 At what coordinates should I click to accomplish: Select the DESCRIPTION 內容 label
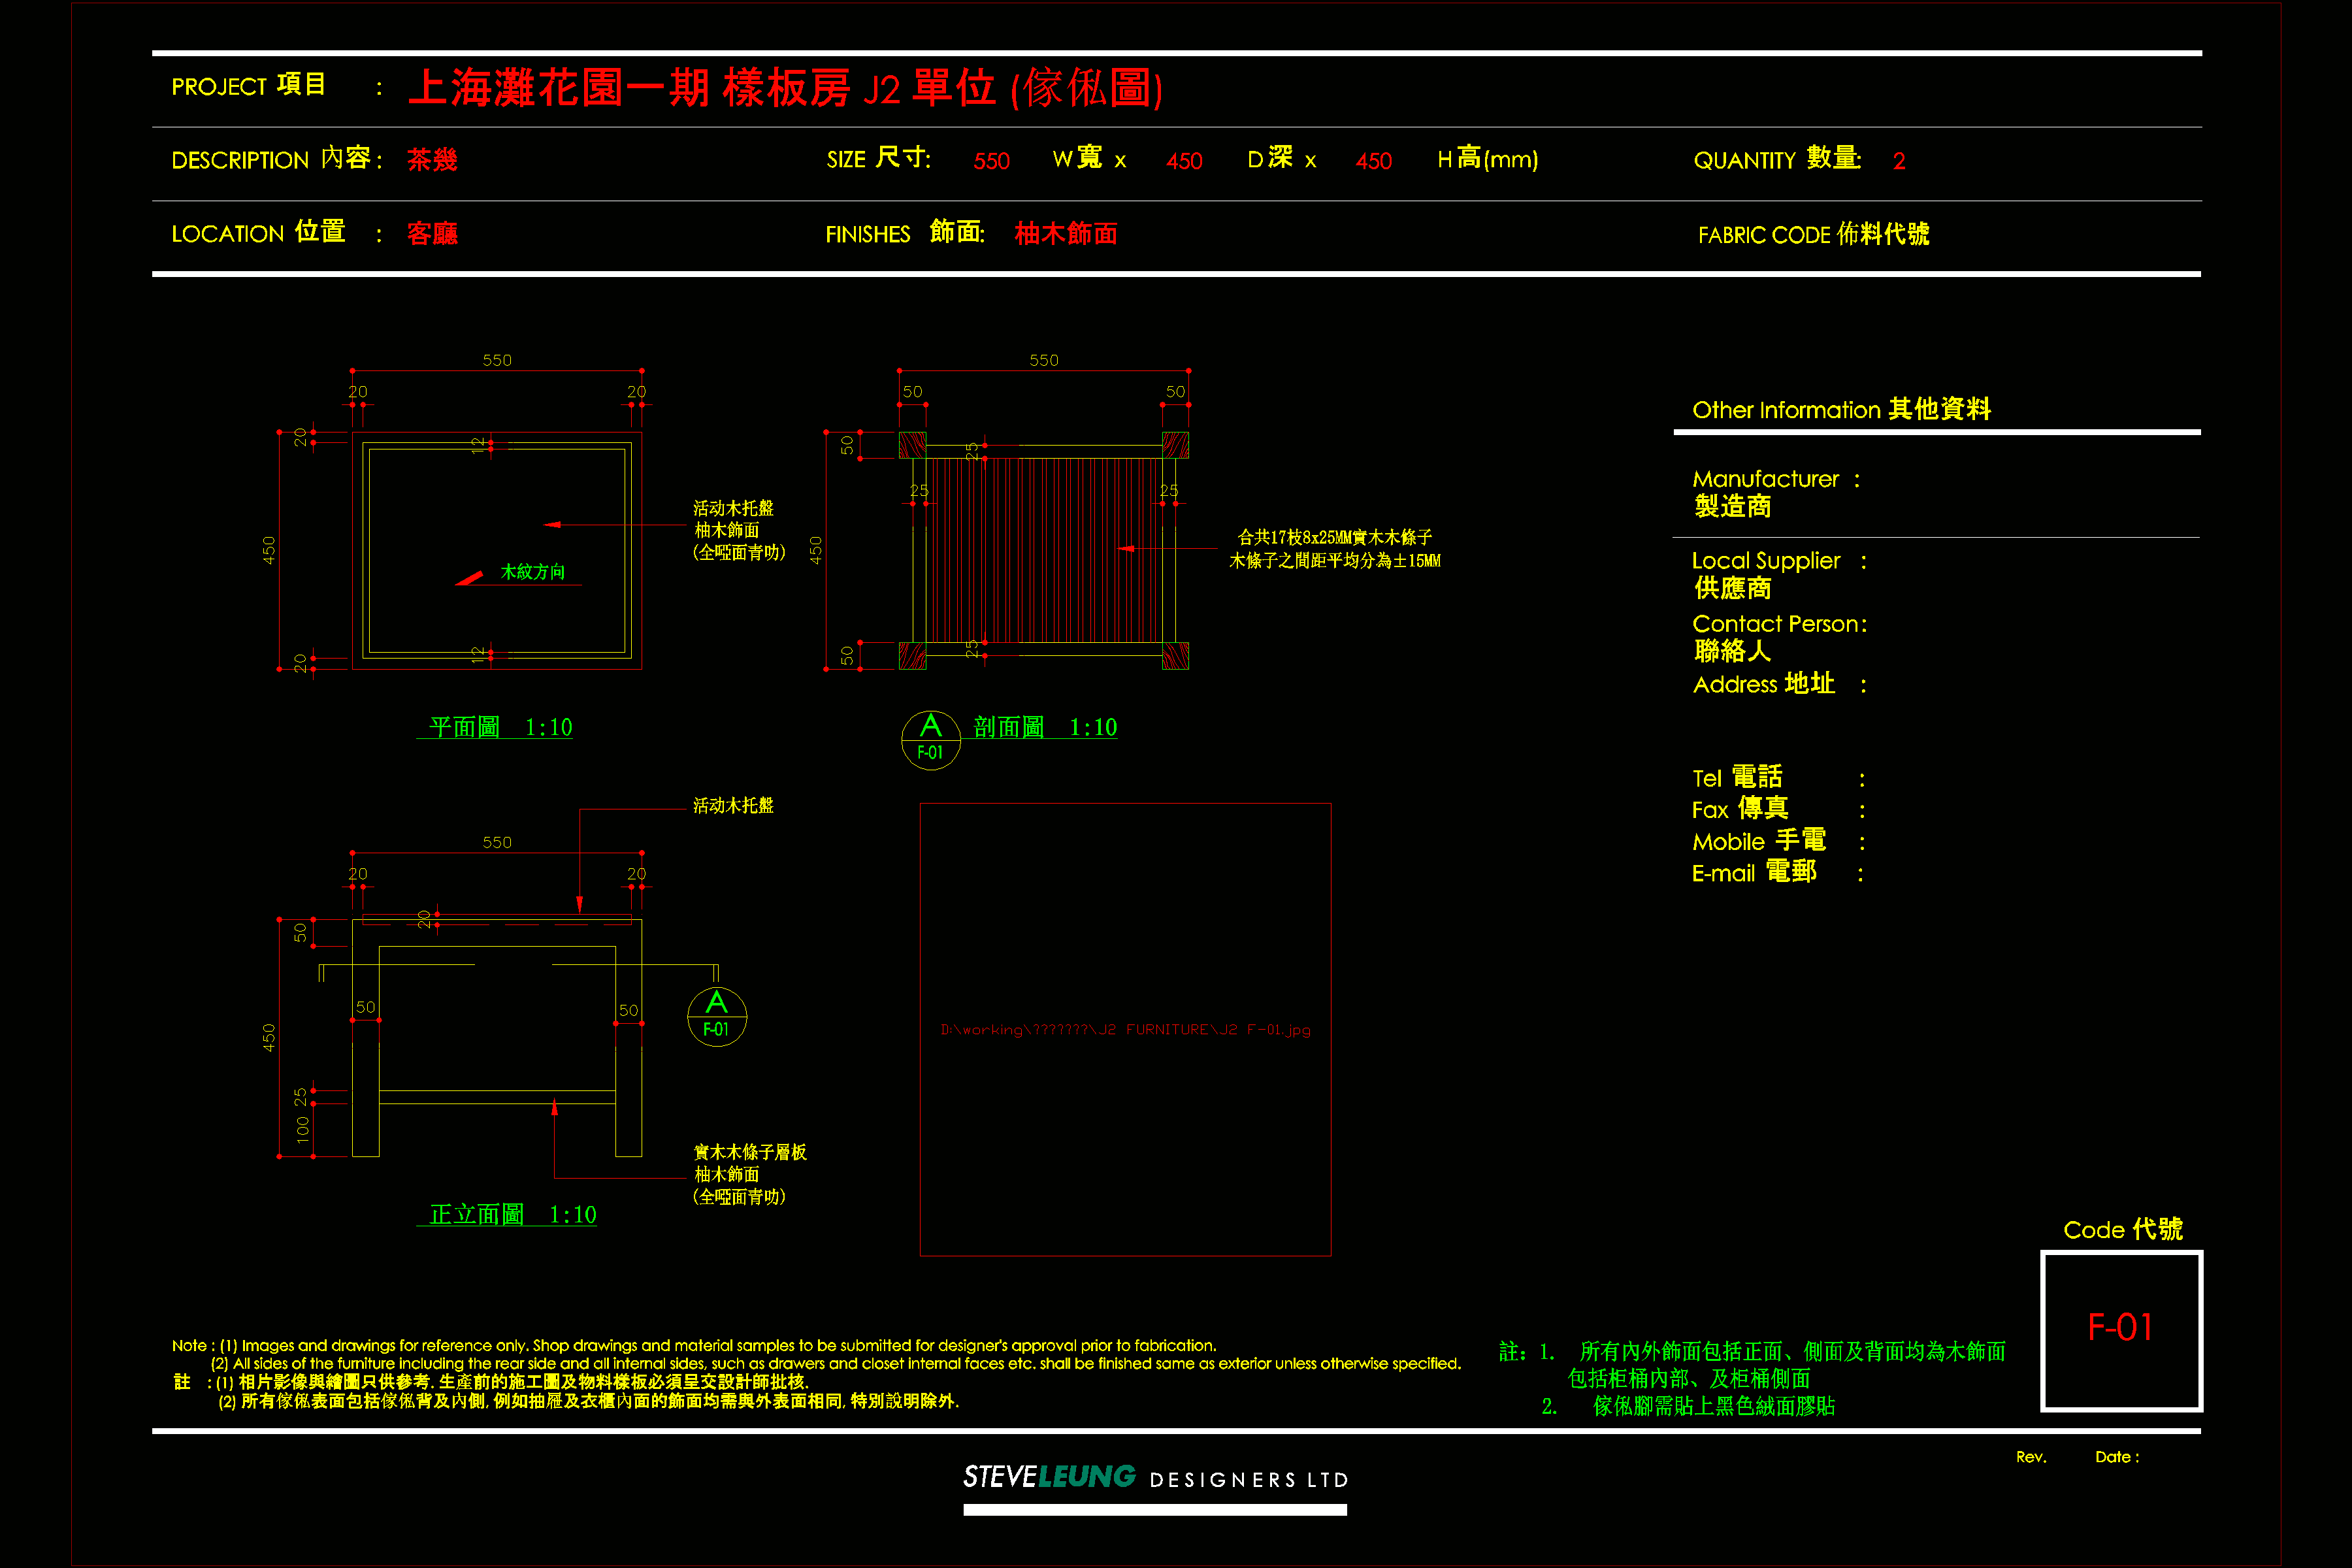pyautogui.click(x=277, y=159)
